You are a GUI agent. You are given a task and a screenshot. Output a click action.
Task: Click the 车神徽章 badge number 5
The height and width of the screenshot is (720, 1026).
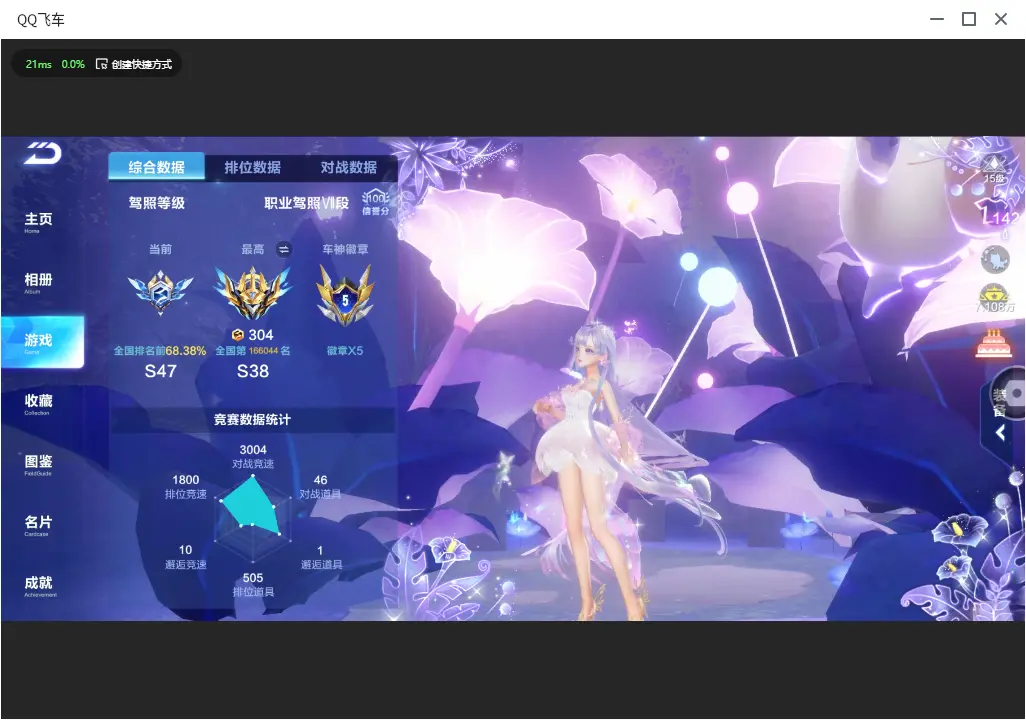pyautogui.click(x=345, y=295)
